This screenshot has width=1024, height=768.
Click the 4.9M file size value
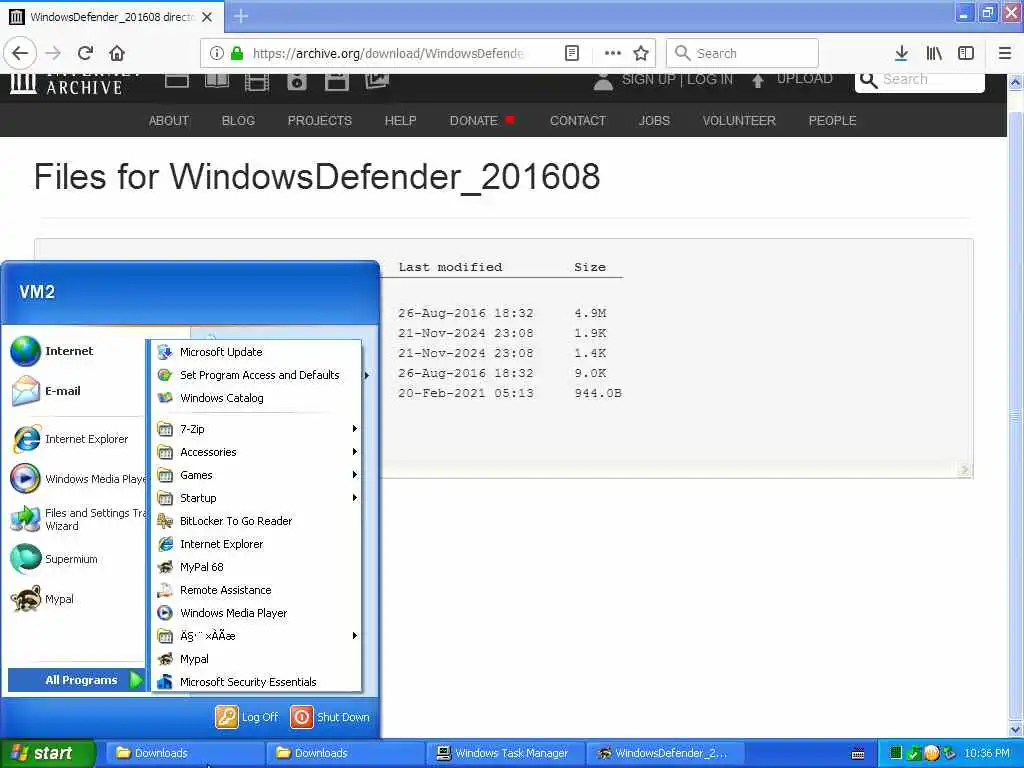point(590,313)
